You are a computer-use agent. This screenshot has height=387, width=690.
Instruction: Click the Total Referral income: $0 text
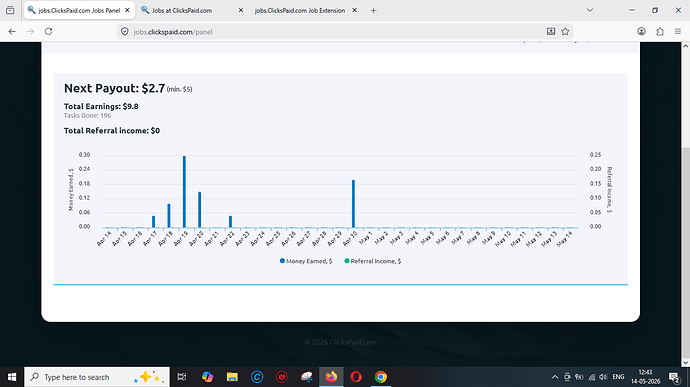click(112, 131)
